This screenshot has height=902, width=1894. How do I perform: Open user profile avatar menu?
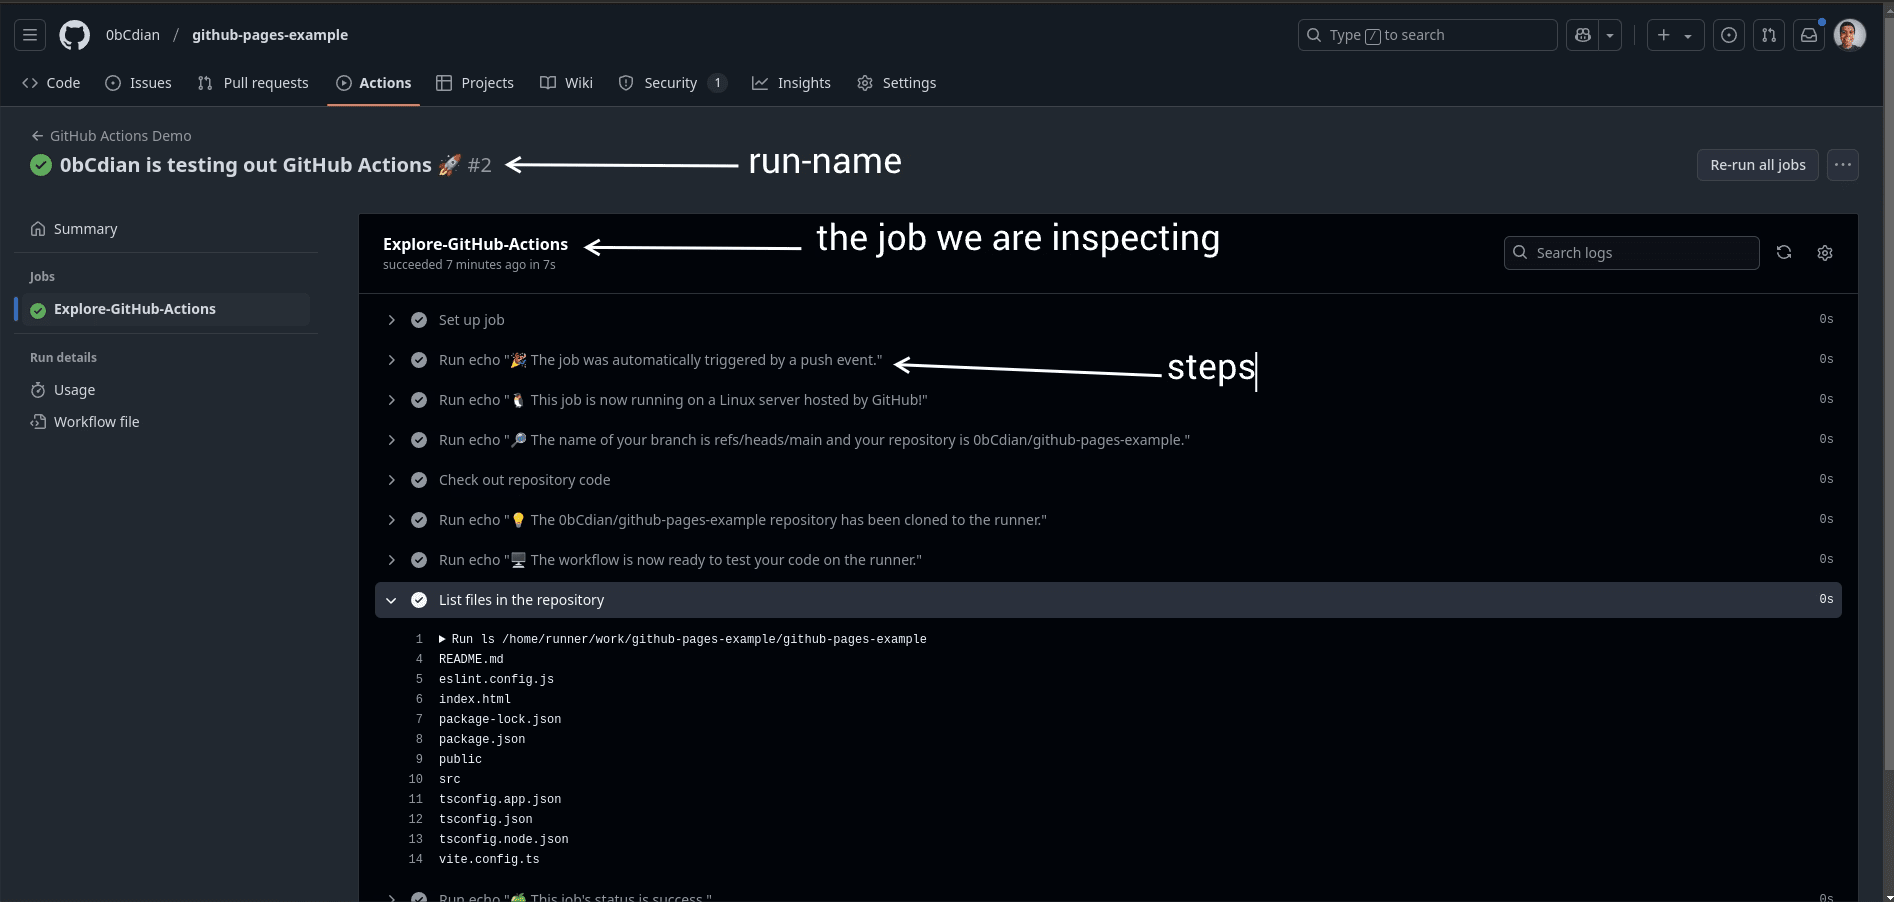1849,35
